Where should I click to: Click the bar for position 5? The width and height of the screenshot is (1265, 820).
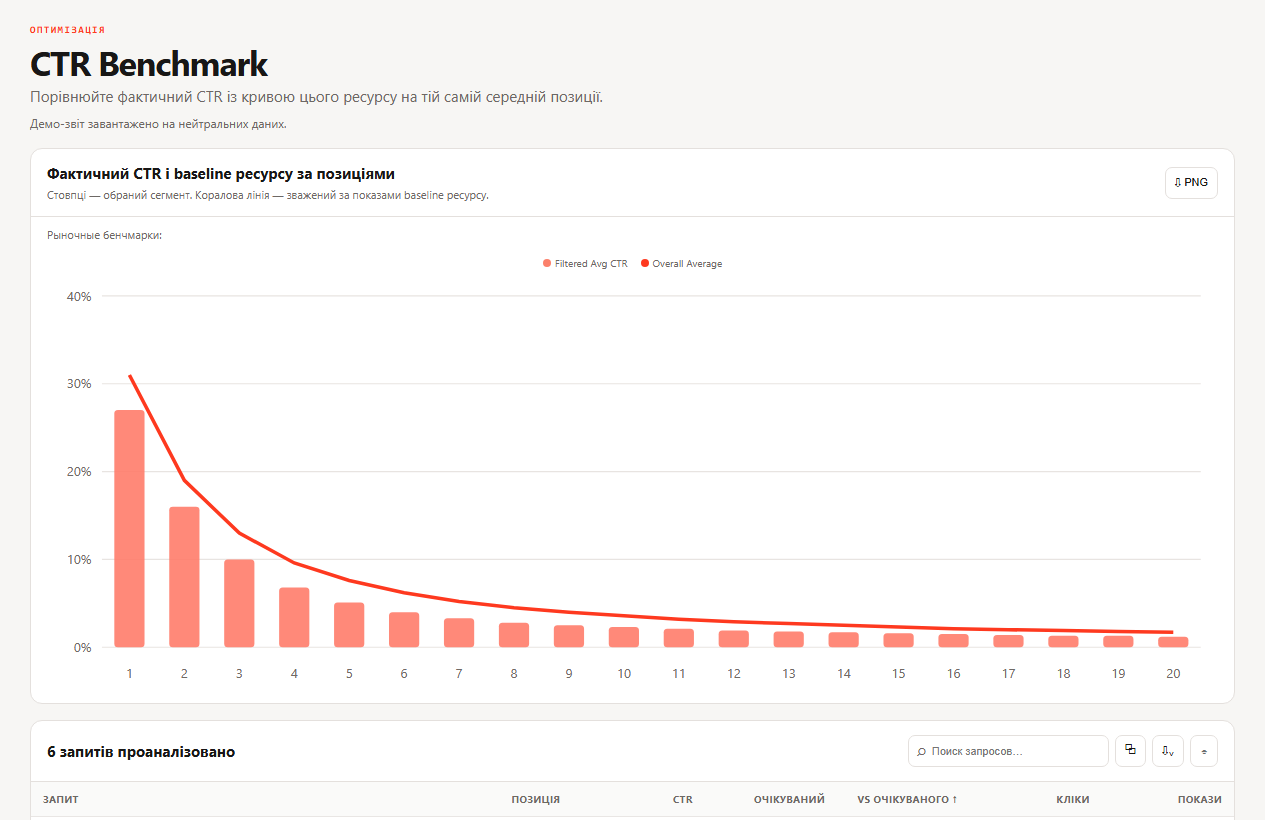click(x=349, y=625)
